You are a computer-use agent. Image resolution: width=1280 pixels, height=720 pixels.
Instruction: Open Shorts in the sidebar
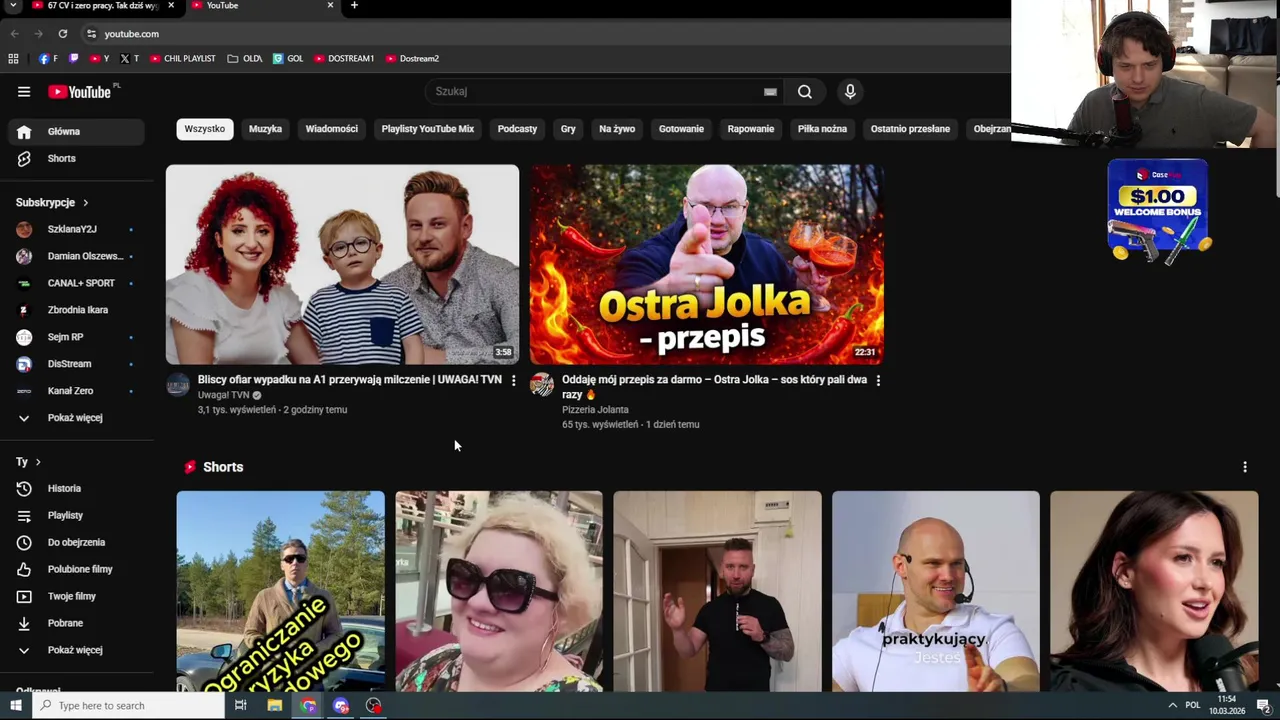pos(76,159)
